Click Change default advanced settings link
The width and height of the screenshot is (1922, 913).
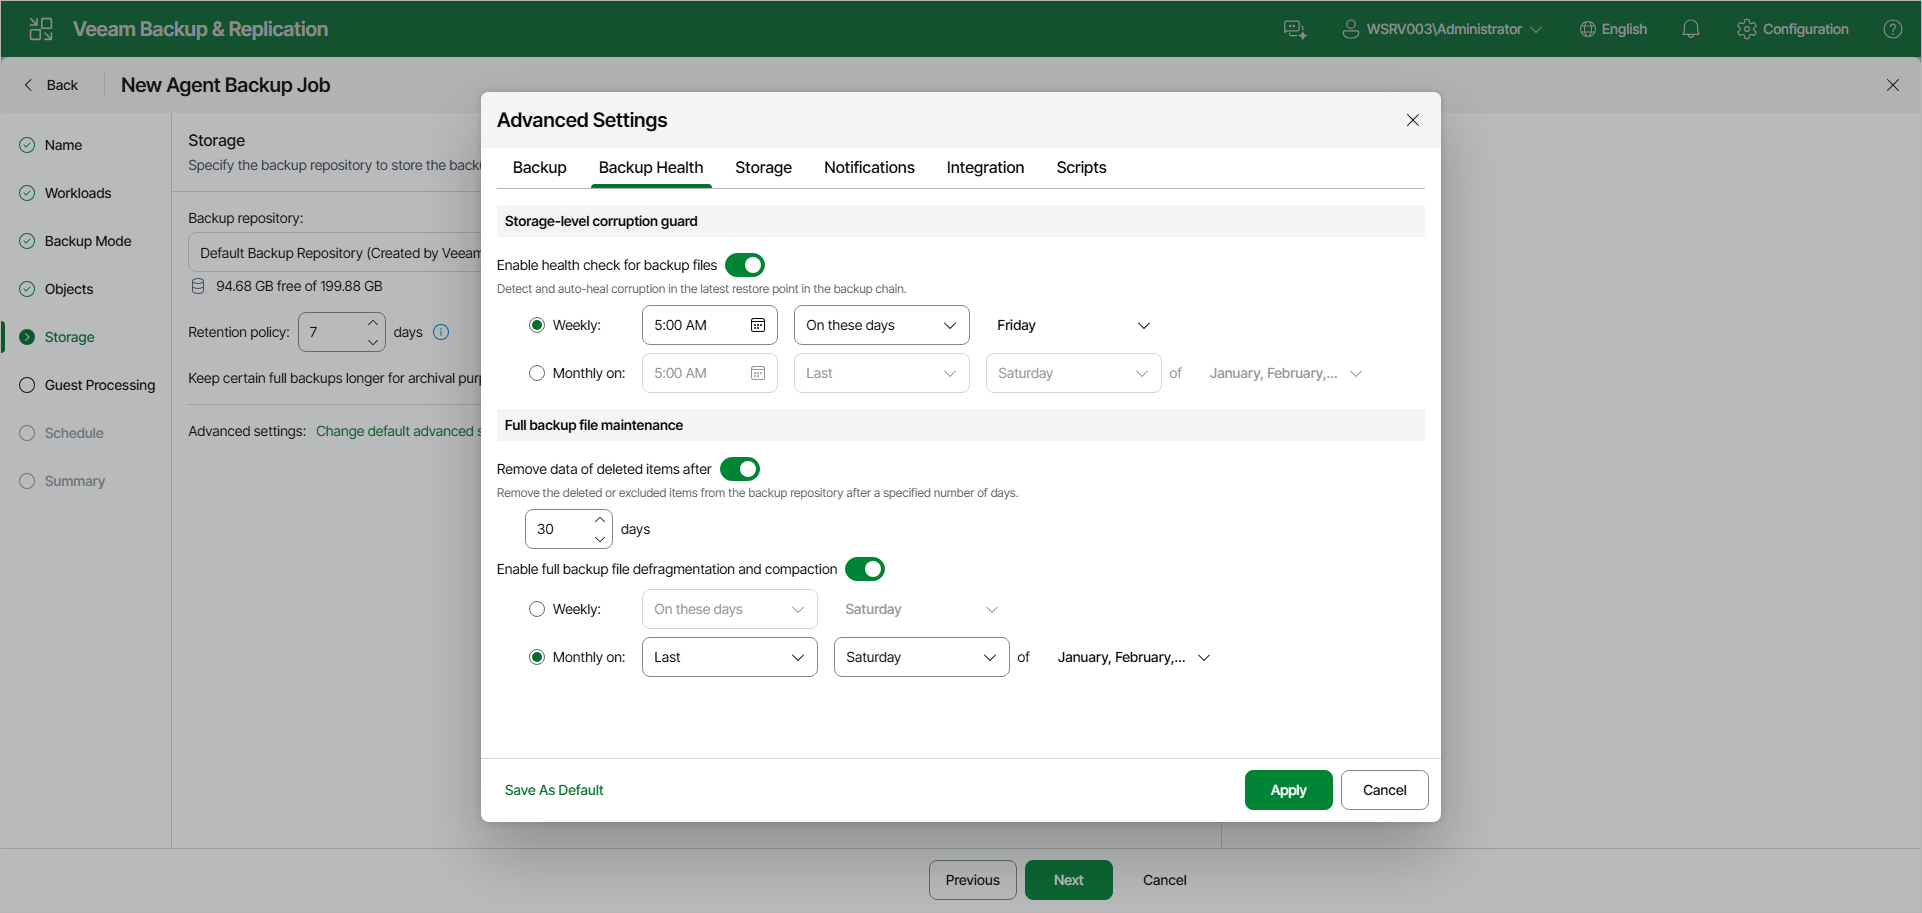click(398, 431)
